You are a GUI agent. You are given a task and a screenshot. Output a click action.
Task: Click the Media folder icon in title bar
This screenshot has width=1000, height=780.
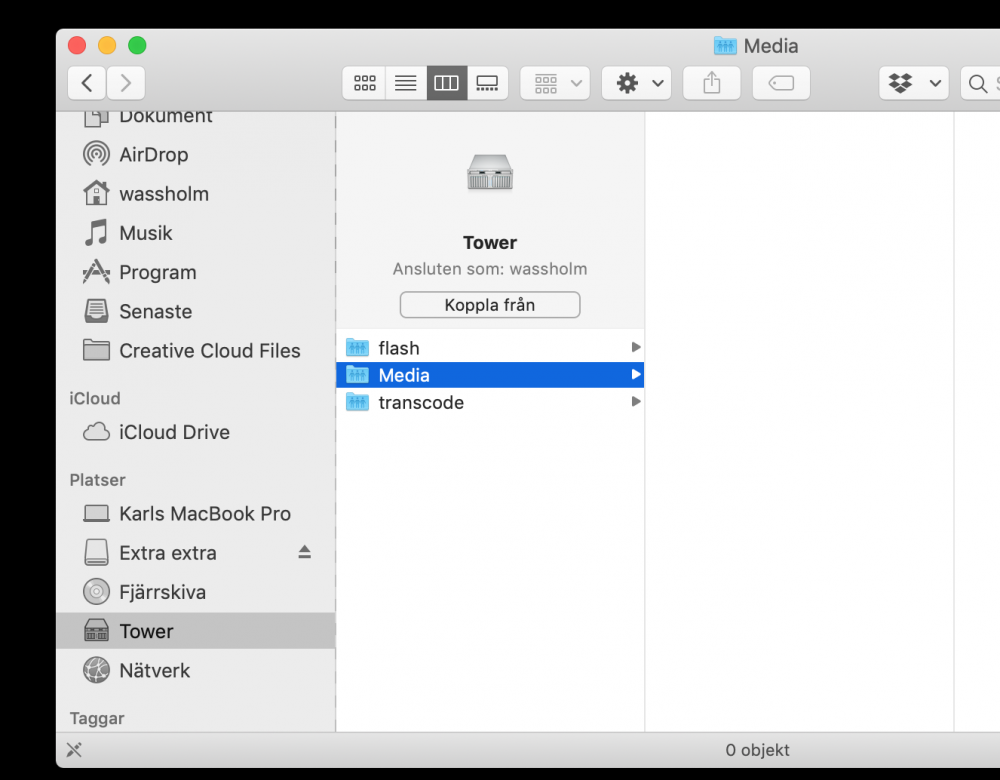725,45
